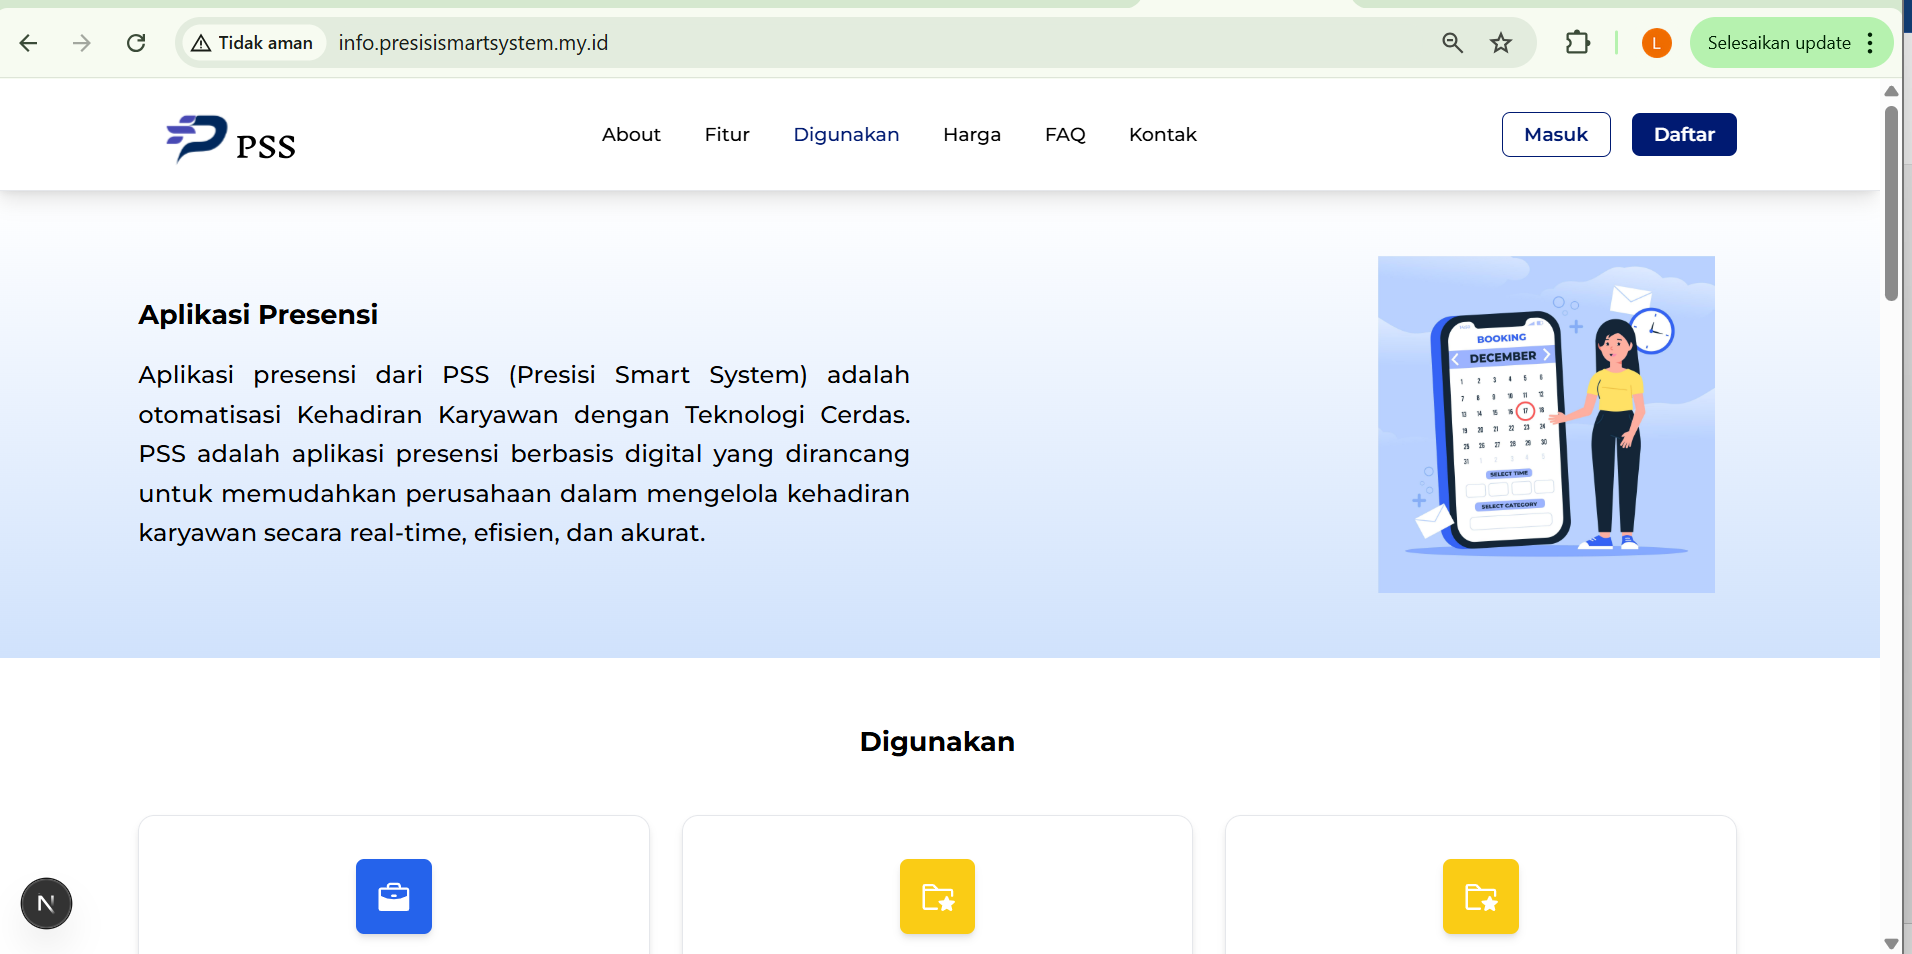The height and width of the screenshot is (954, 1912).
Task: Bookmark this page with the star icon
Action: tap(1501, 42)
